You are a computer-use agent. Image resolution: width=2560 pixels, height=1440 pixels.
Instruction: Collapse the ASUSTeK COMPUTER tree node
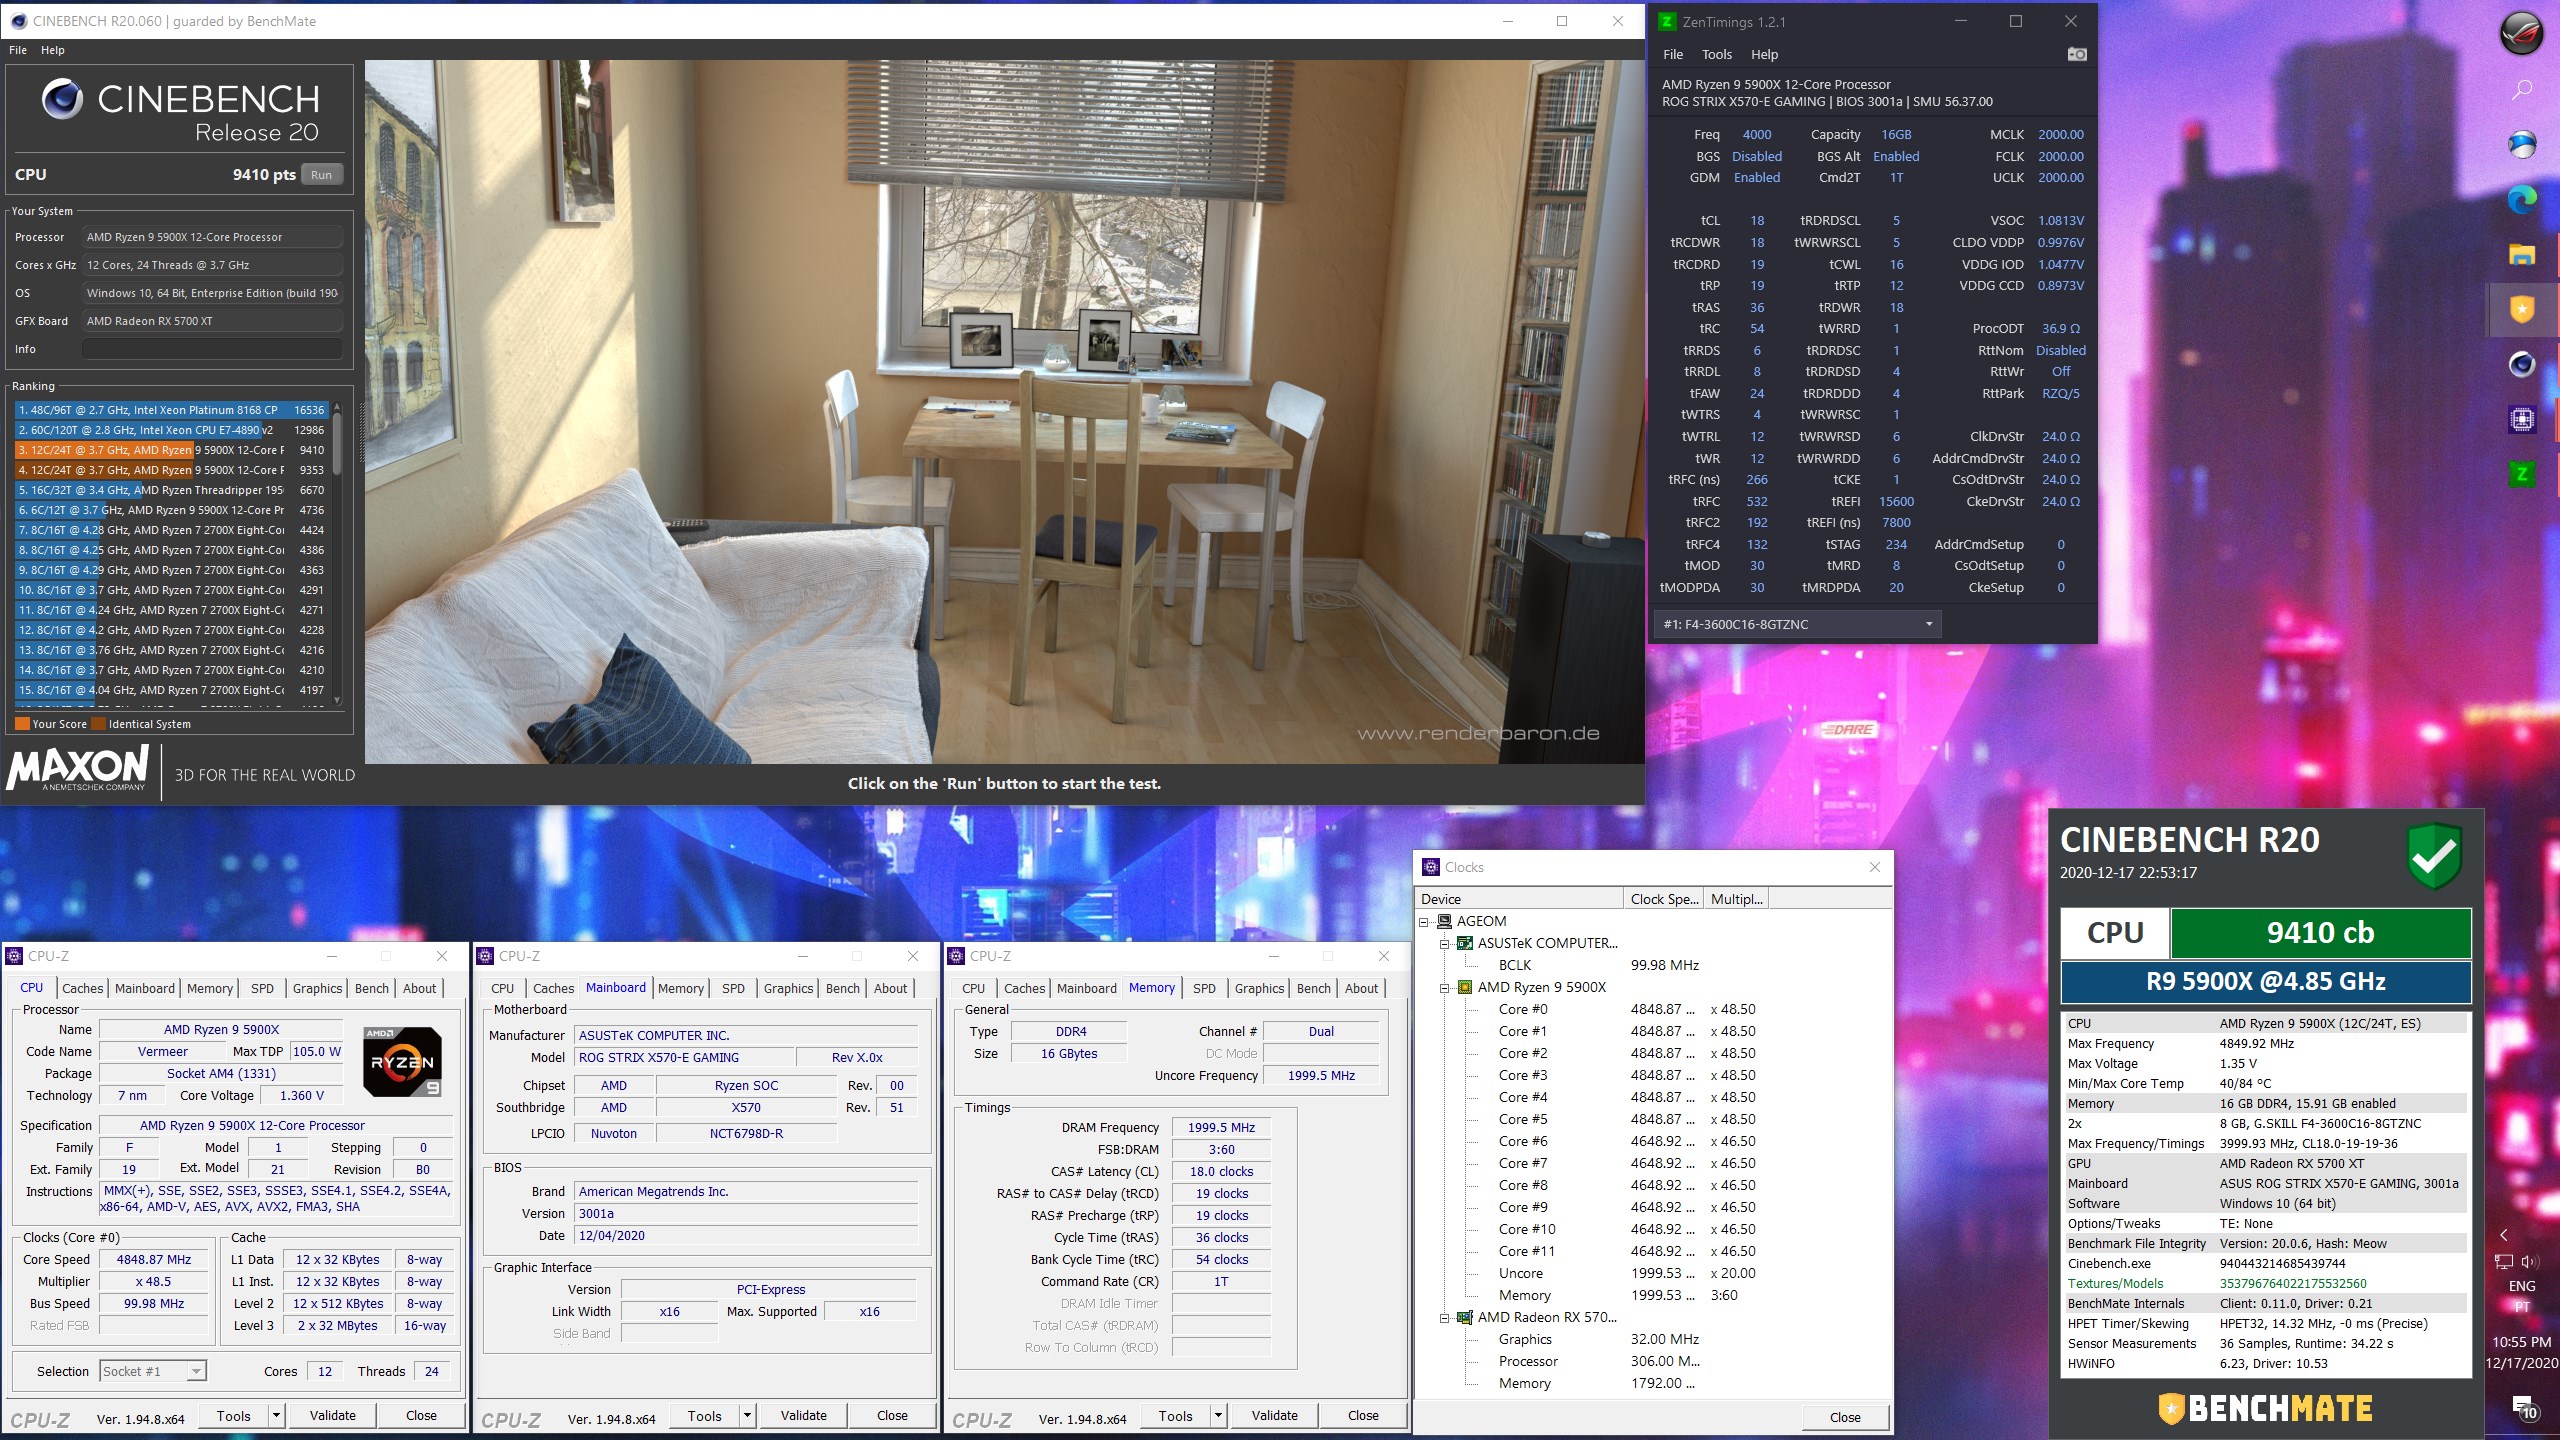tap(1445, 943)
